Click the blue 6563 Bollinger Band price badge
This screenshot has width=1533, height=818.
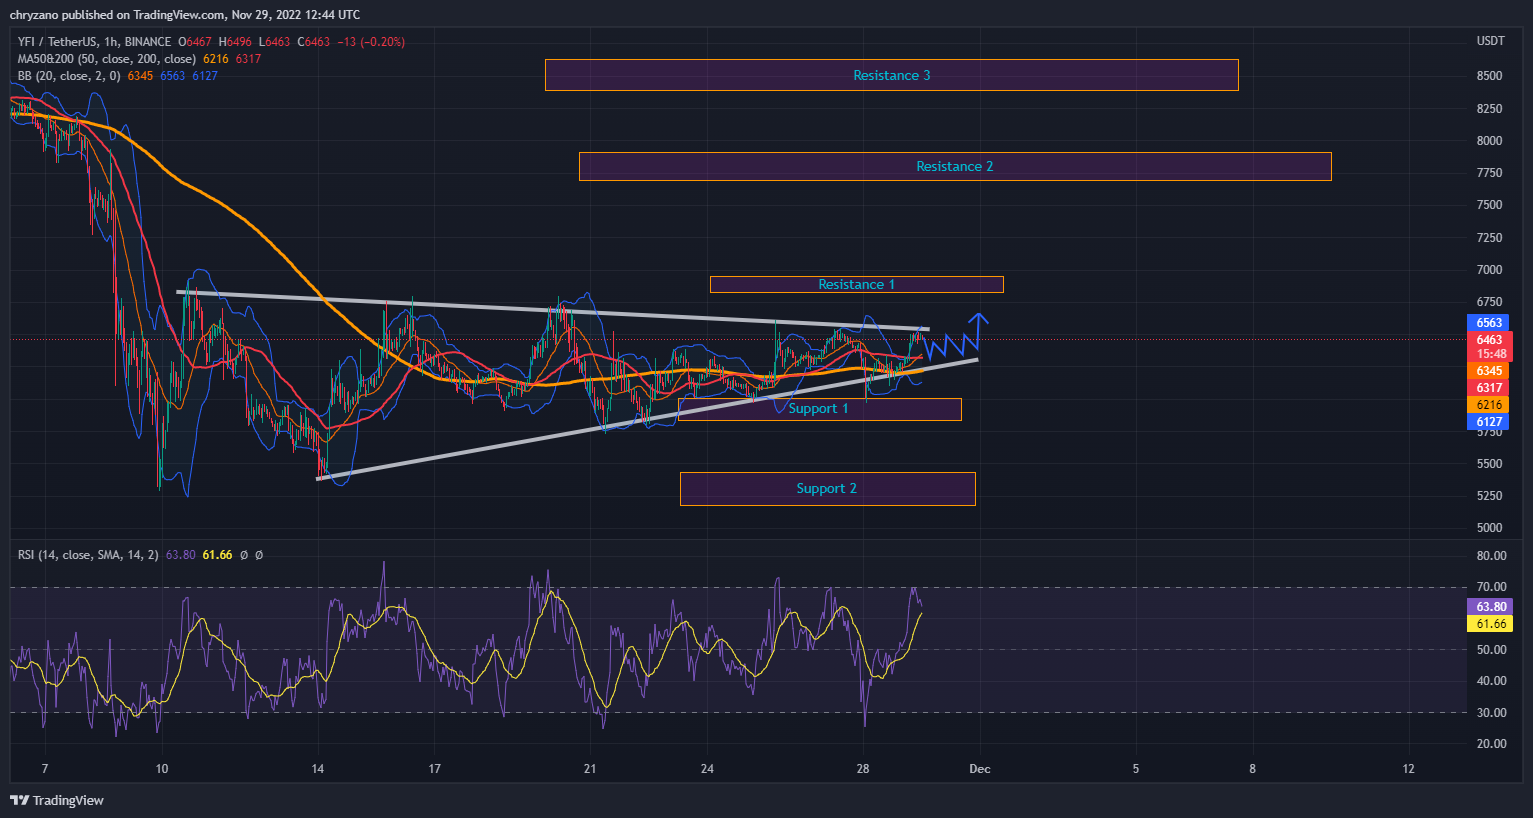[x=1489, y=322]
